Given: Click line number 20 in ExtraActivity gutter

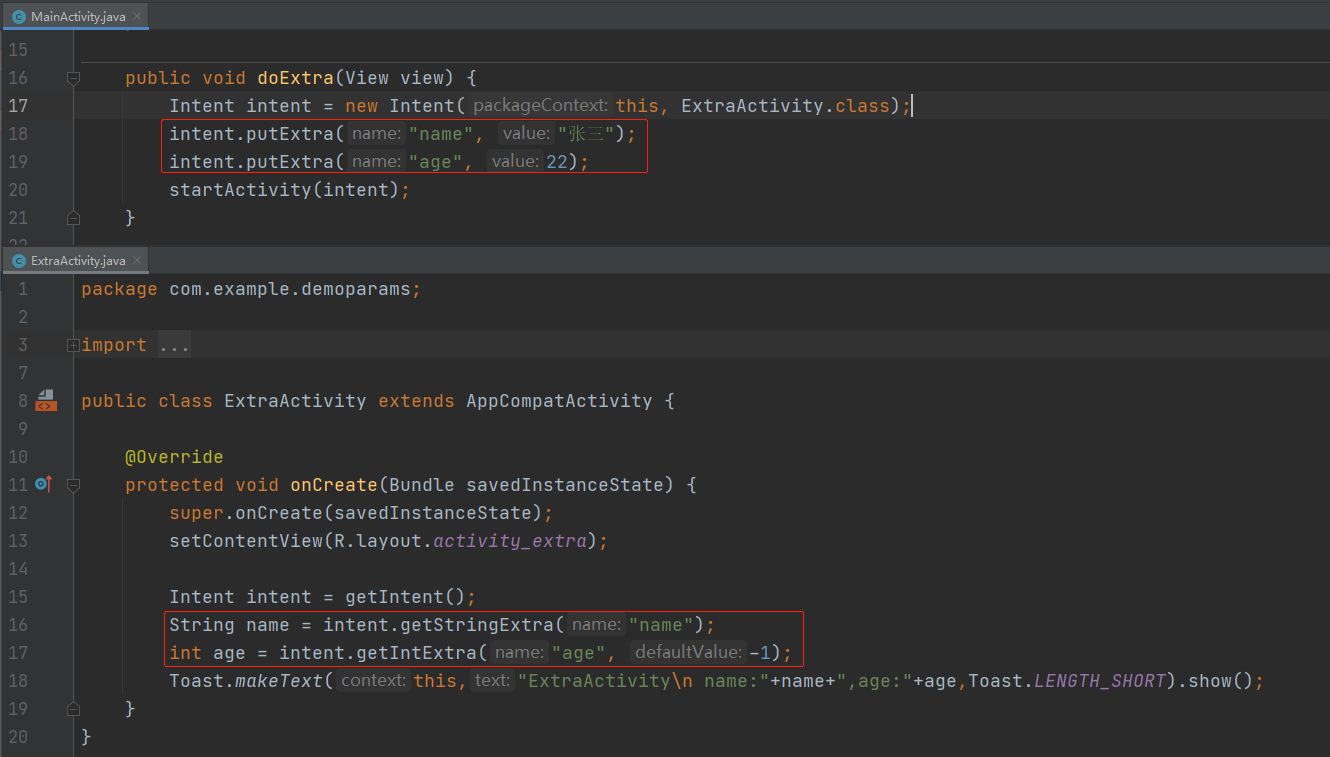Looking at the screenshot, I should [x=18, y=737].
